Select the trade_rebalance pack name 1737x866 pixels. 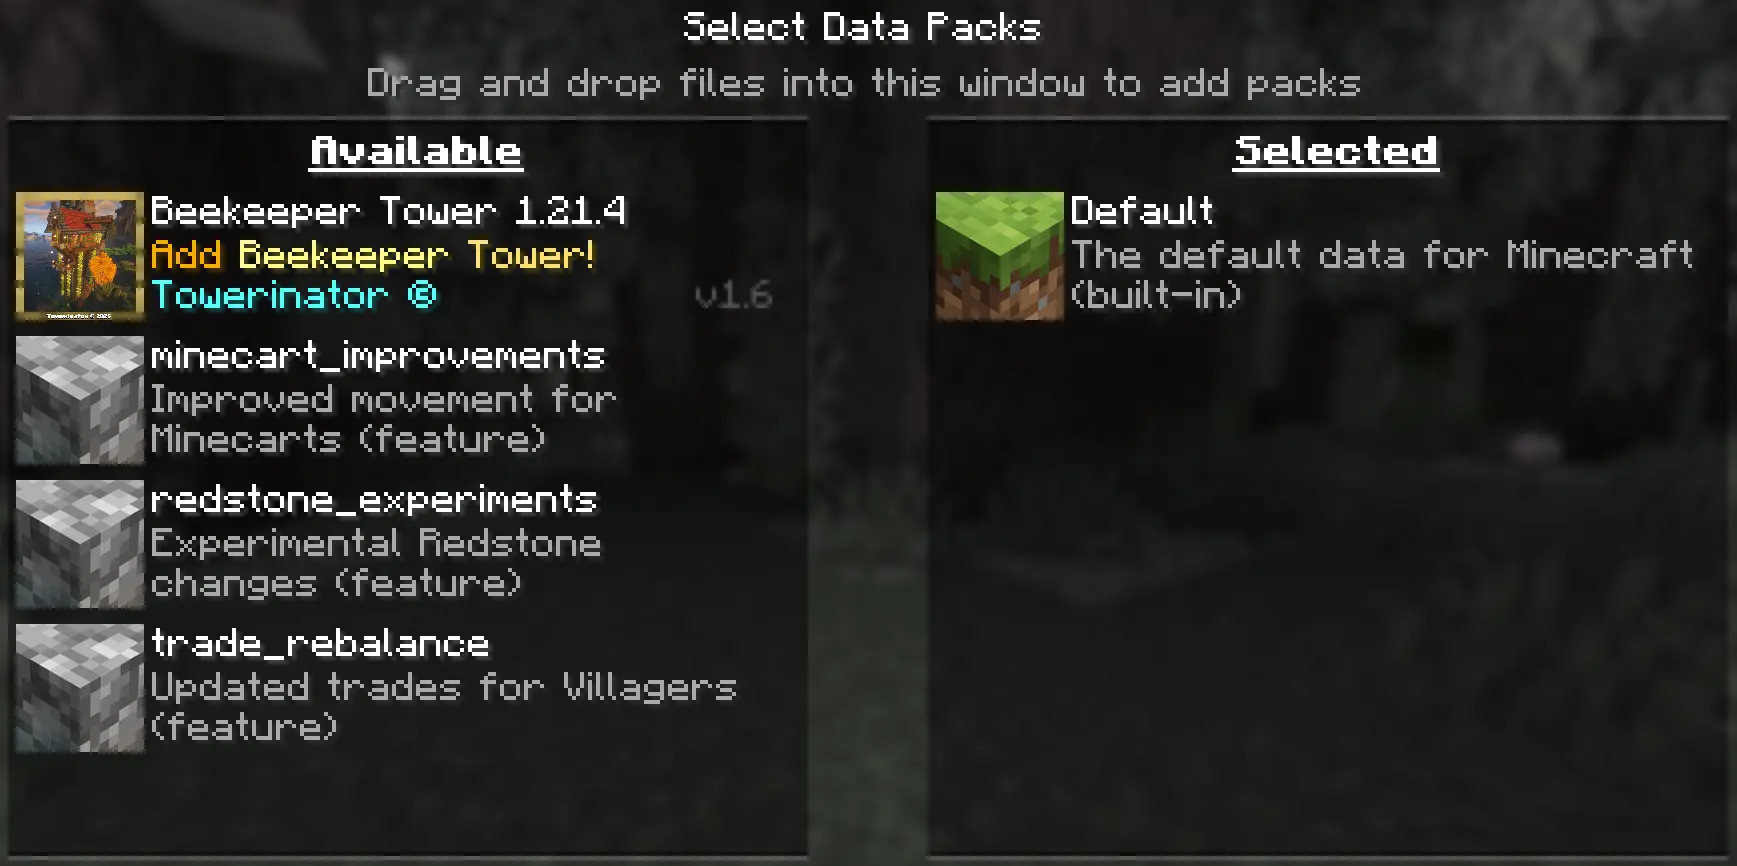click(320, 643)
